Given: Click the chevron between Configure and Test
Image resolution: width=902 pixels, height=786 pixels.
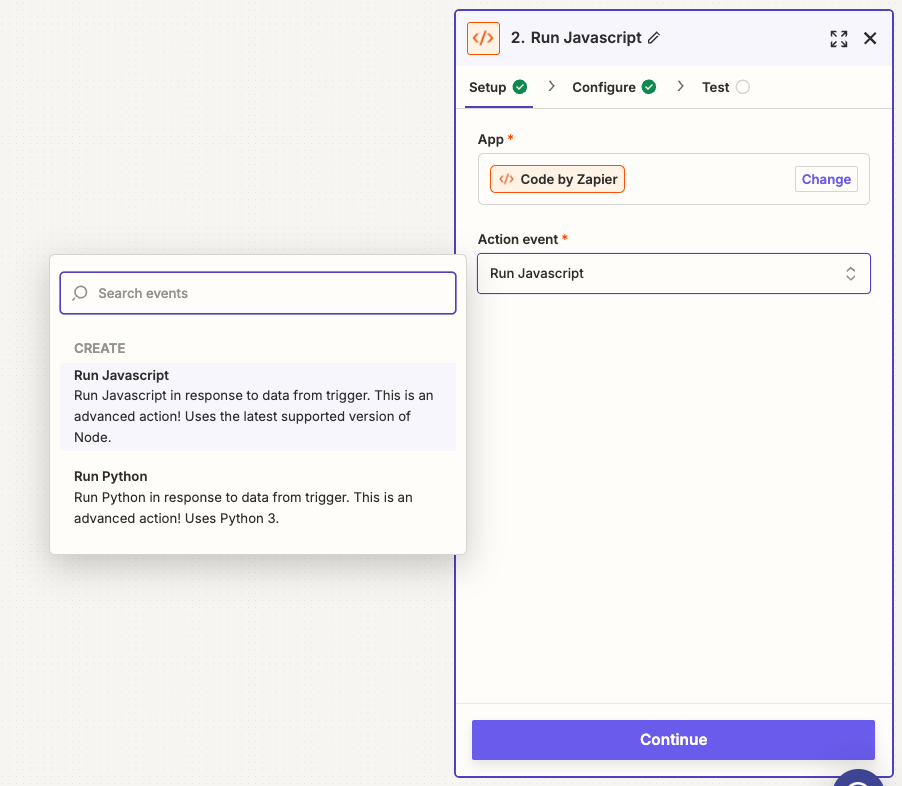Looking at the screenshot, I should pyautogui.click(x=681, y=86).
